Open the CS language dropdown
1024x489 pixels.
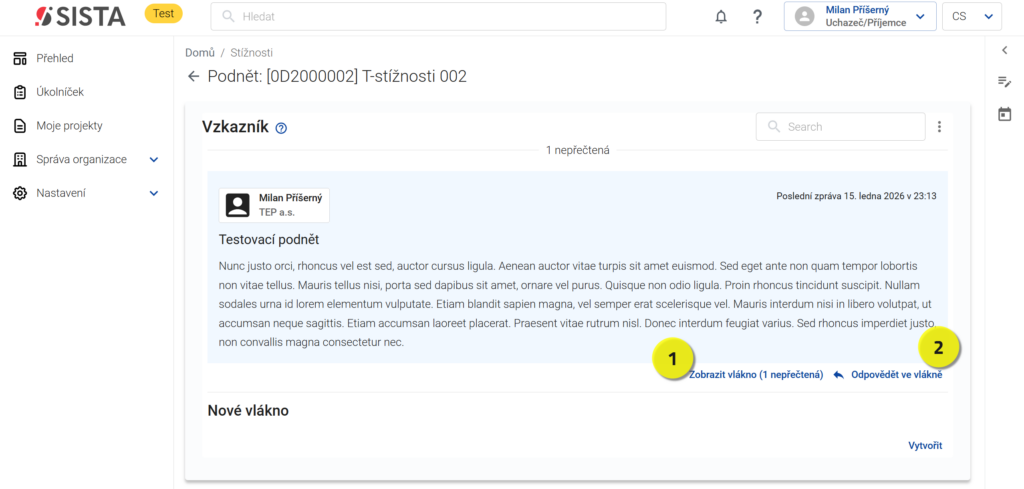pyautogui.click(x=973, y=16)
